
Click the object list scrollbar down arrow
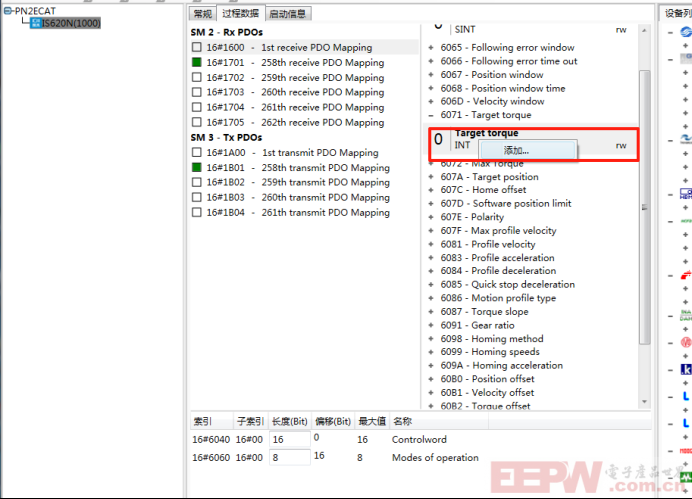(x=644, y=401)
